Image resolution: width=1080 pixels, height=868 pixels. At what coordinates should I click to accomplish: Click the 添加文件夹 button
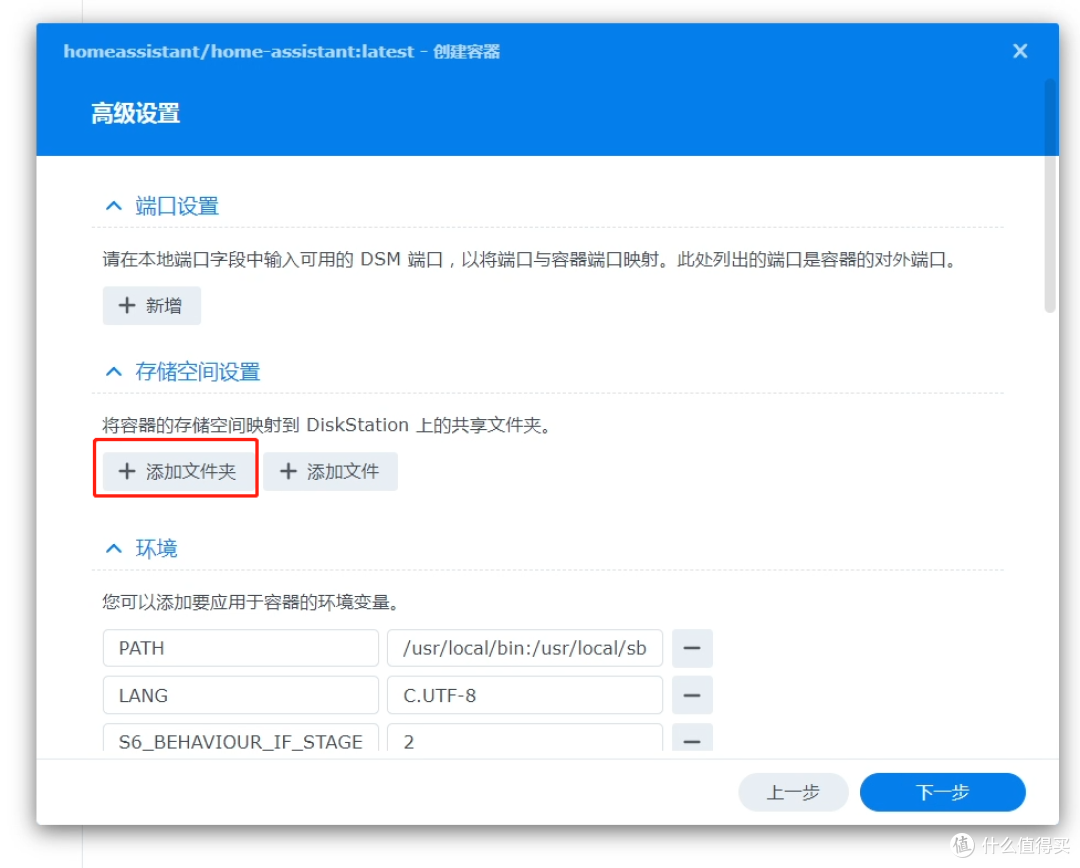pyautogui.click(x=177, y=472)
